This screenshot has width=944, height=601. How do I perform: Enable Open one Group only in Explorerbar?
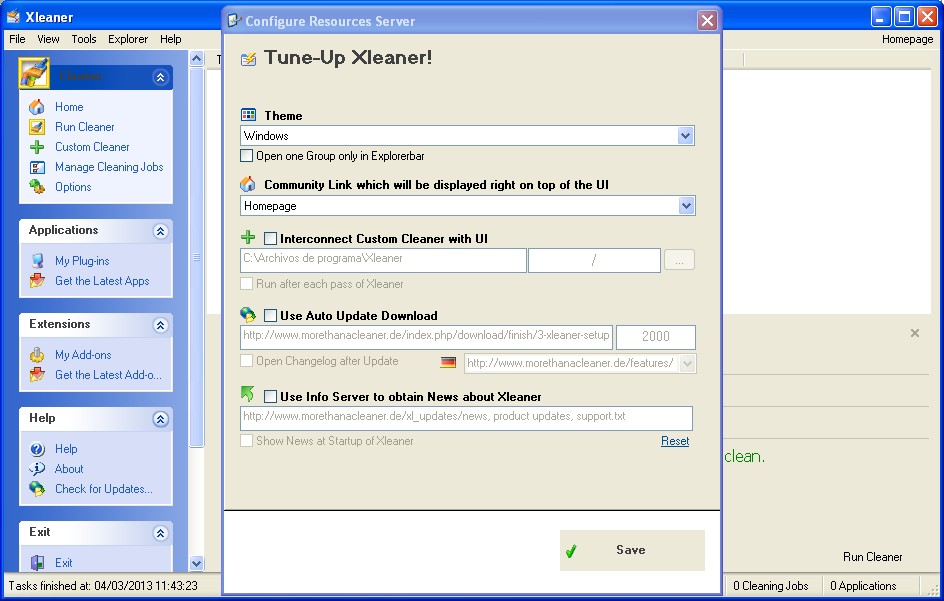246,156
